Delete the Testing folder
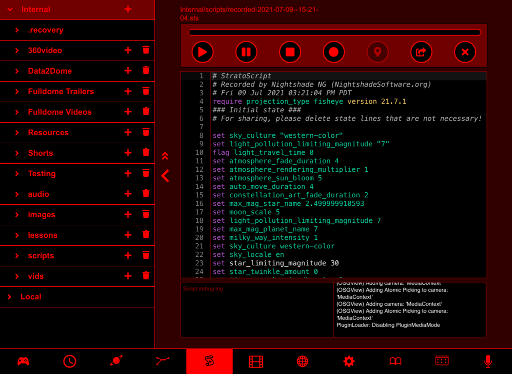 coord(146,173)
